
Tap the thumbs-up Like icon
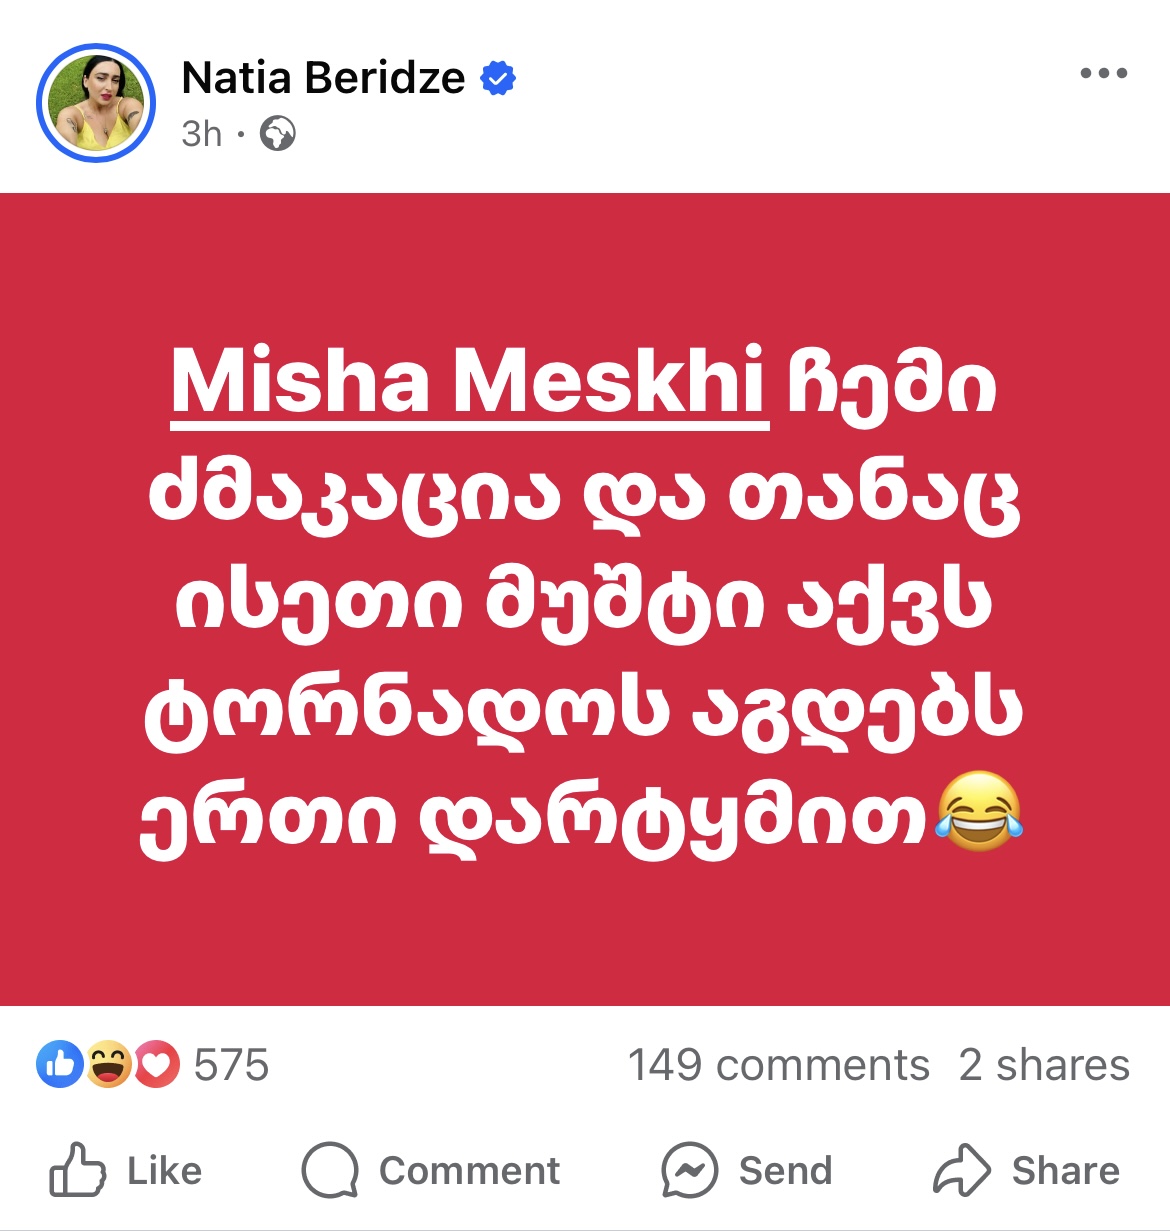[78, 1170]
